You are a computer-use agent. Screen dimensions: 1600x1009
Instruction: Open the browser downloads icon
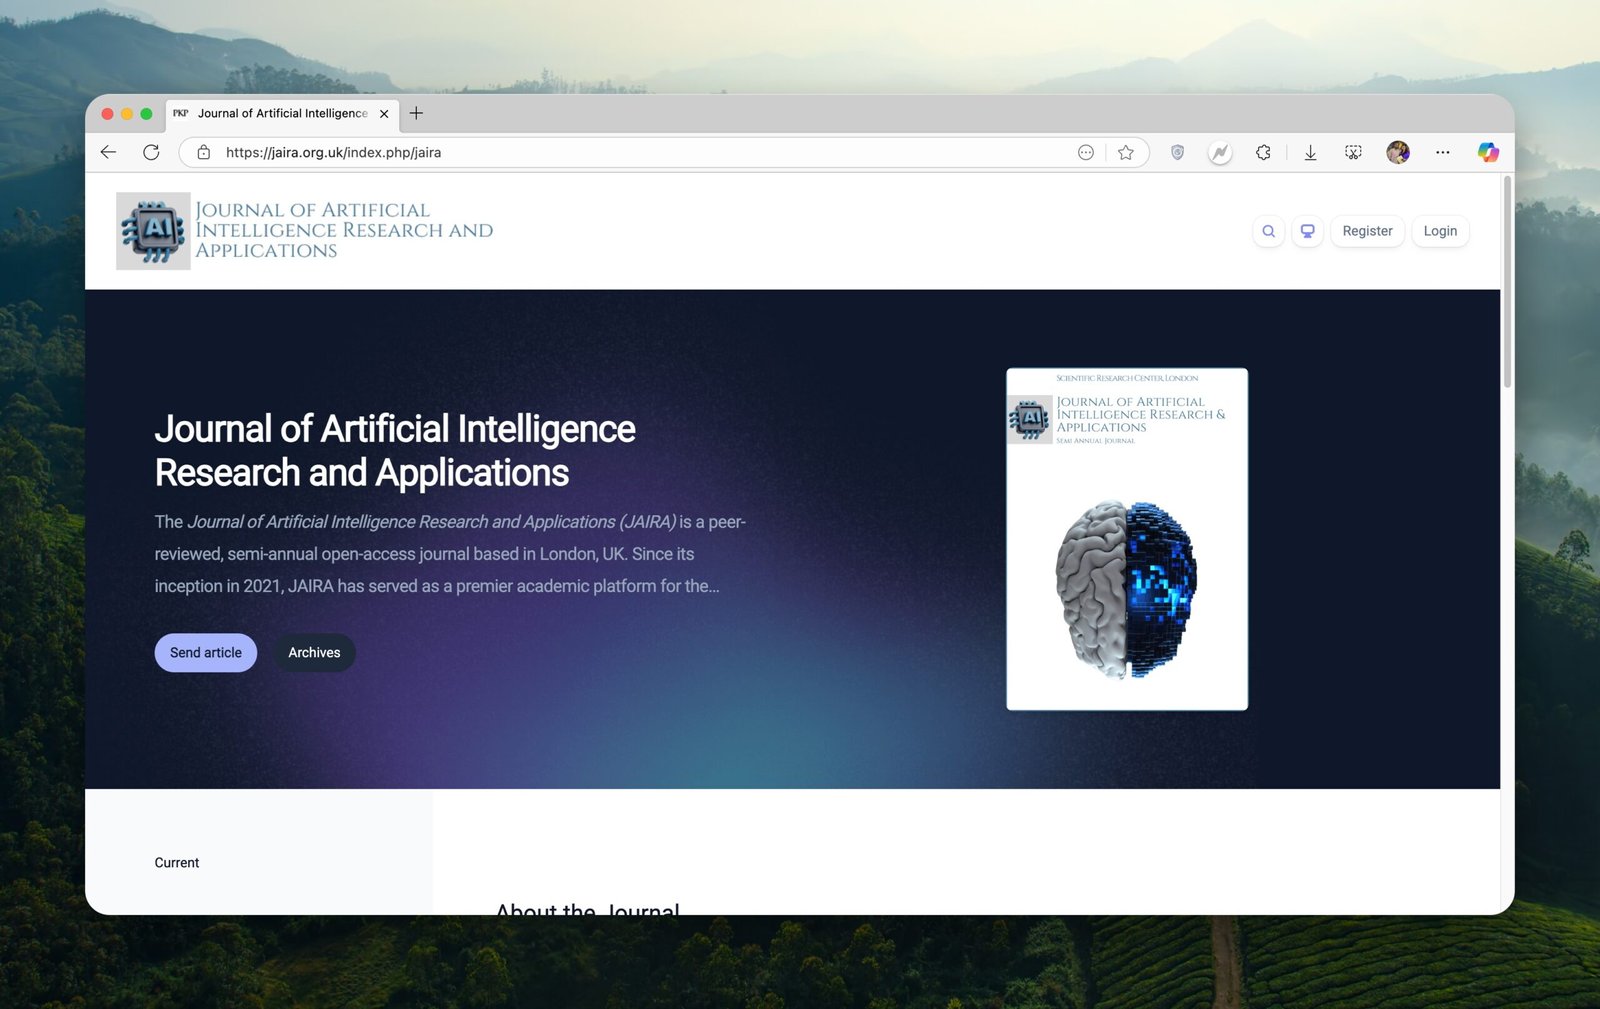pyautogui.click(x=1310, y=152)
